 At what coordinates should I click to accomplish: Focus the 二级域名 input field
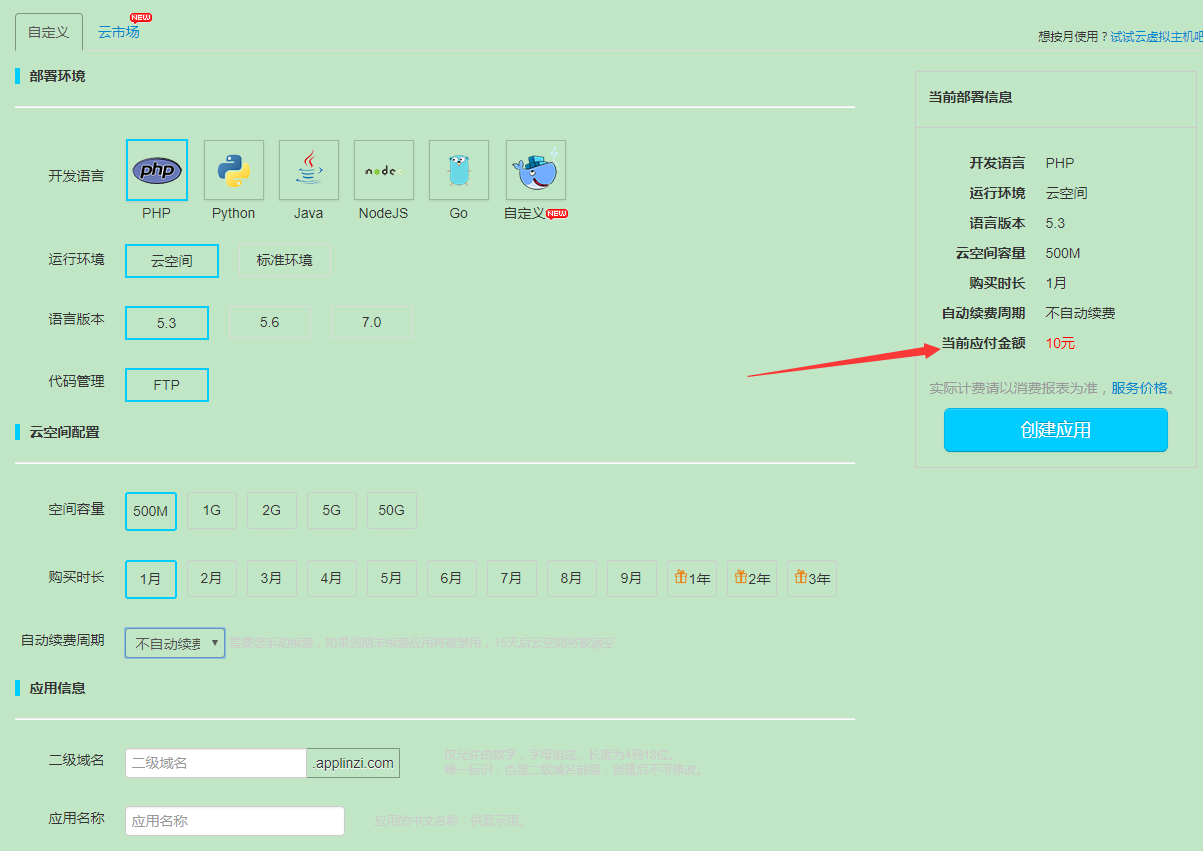coord(216,763)
